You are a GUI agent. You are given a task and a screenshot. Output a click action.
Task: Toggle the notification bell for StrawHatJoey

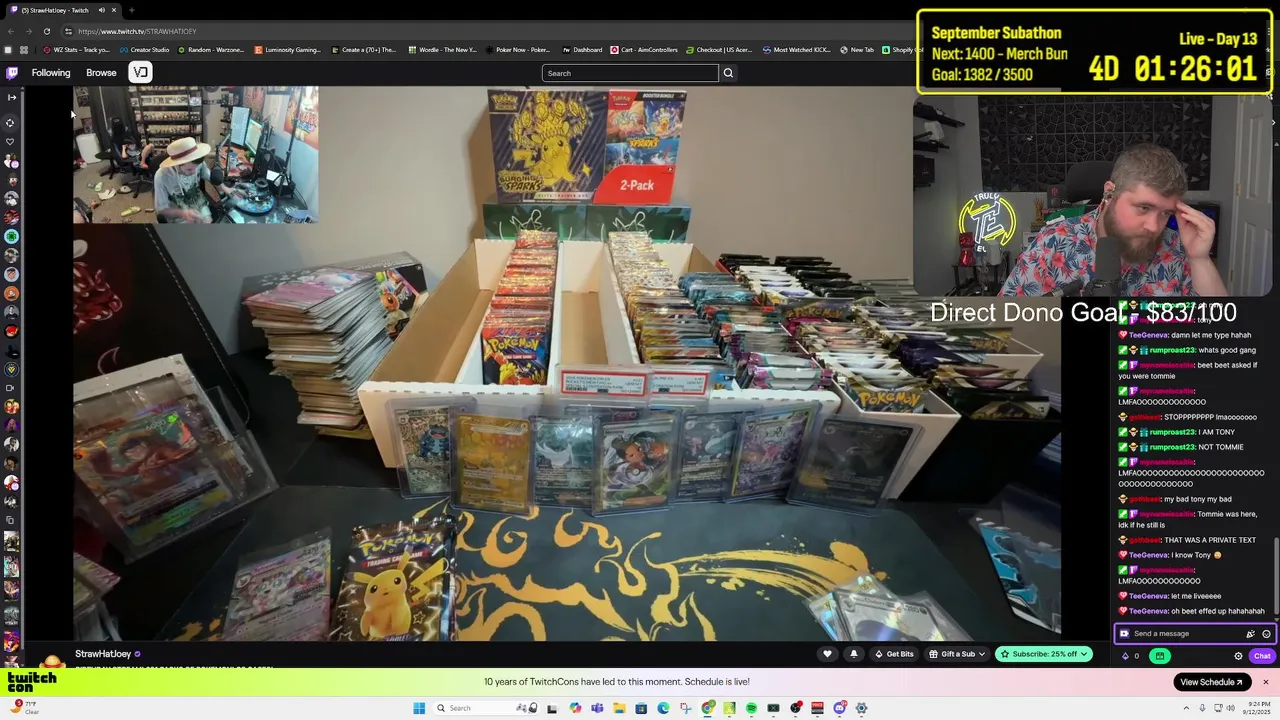pos(853,654)
